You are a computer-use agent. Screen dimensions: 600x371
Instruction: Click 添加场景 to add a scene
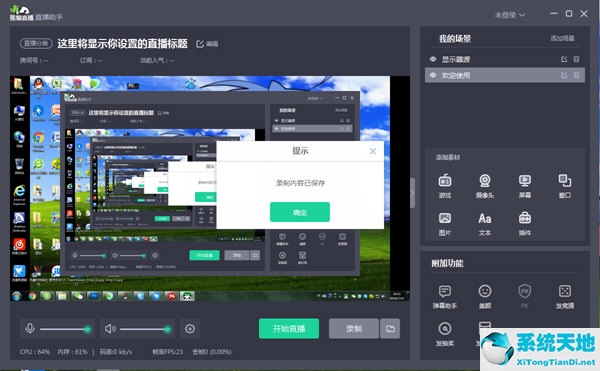(562, 38)
